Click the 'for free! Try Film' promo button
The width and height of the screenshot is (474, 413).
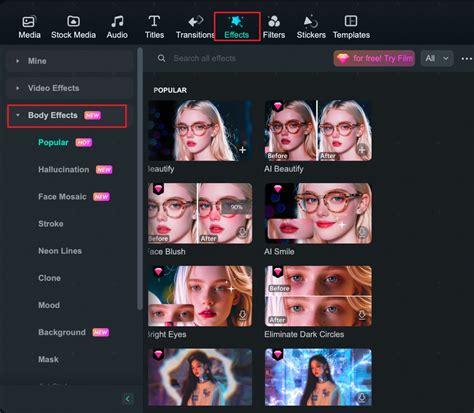click(x=374, y=59)
